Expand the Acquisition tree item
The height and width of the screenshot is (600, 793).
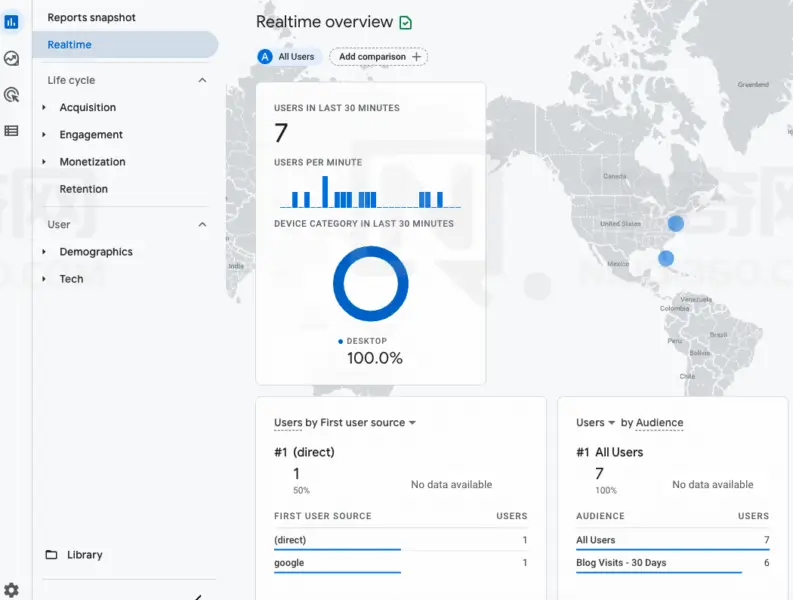tap(44, 107)
